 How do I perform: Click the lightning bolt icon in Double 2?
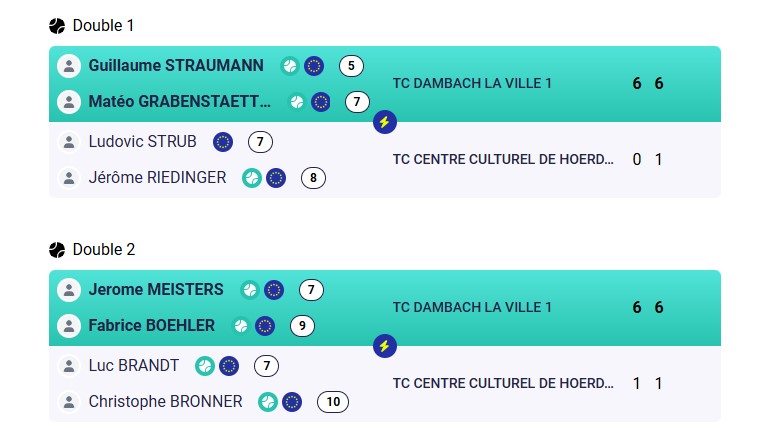(x=384, y=346)
